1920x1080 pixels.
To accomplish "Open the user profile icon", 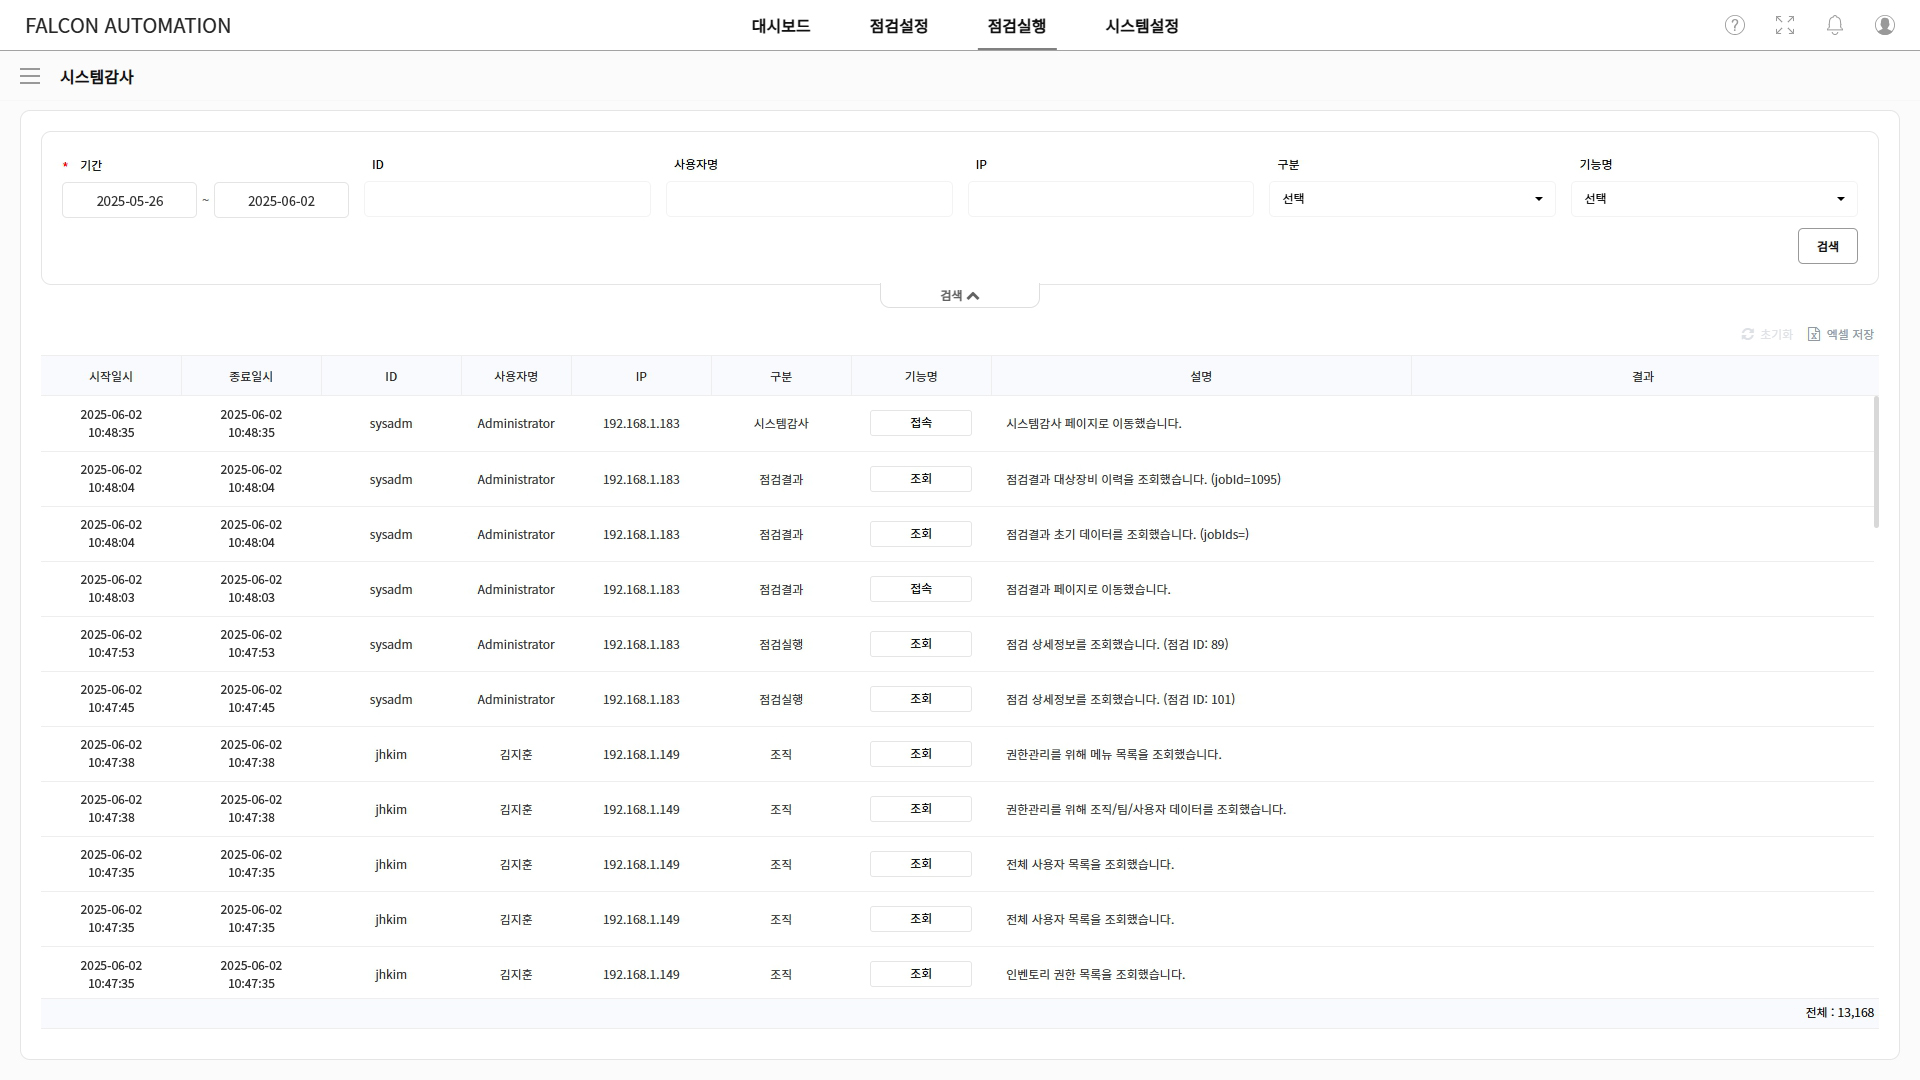I will click(x=1885, y=25).
